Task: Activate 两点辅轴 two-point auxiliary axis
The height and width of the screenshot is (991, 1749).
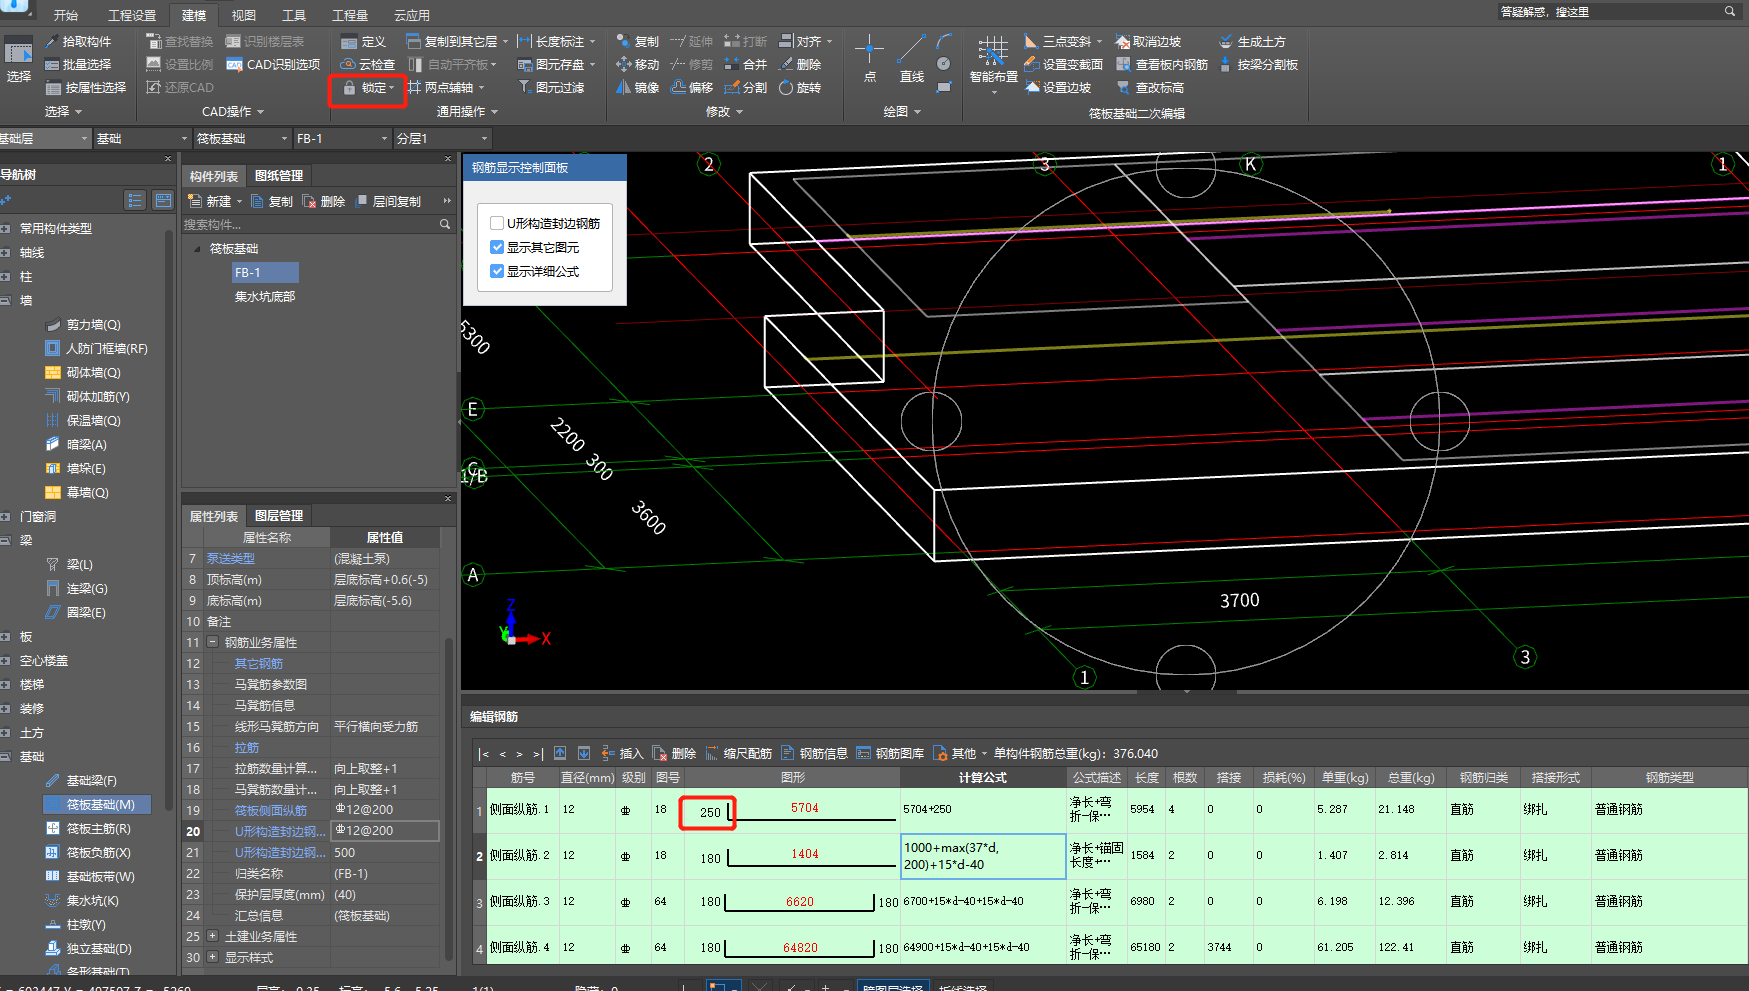Action: click(x=446, y=88)
